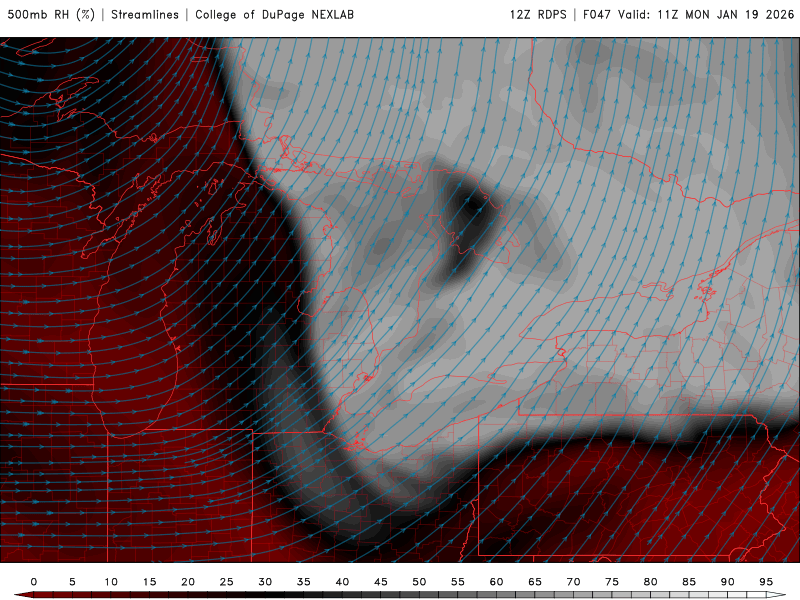This screenshot has height=600, width=800.
Task: Click the colorbar label "85"
Action: (x=689, y=582)
